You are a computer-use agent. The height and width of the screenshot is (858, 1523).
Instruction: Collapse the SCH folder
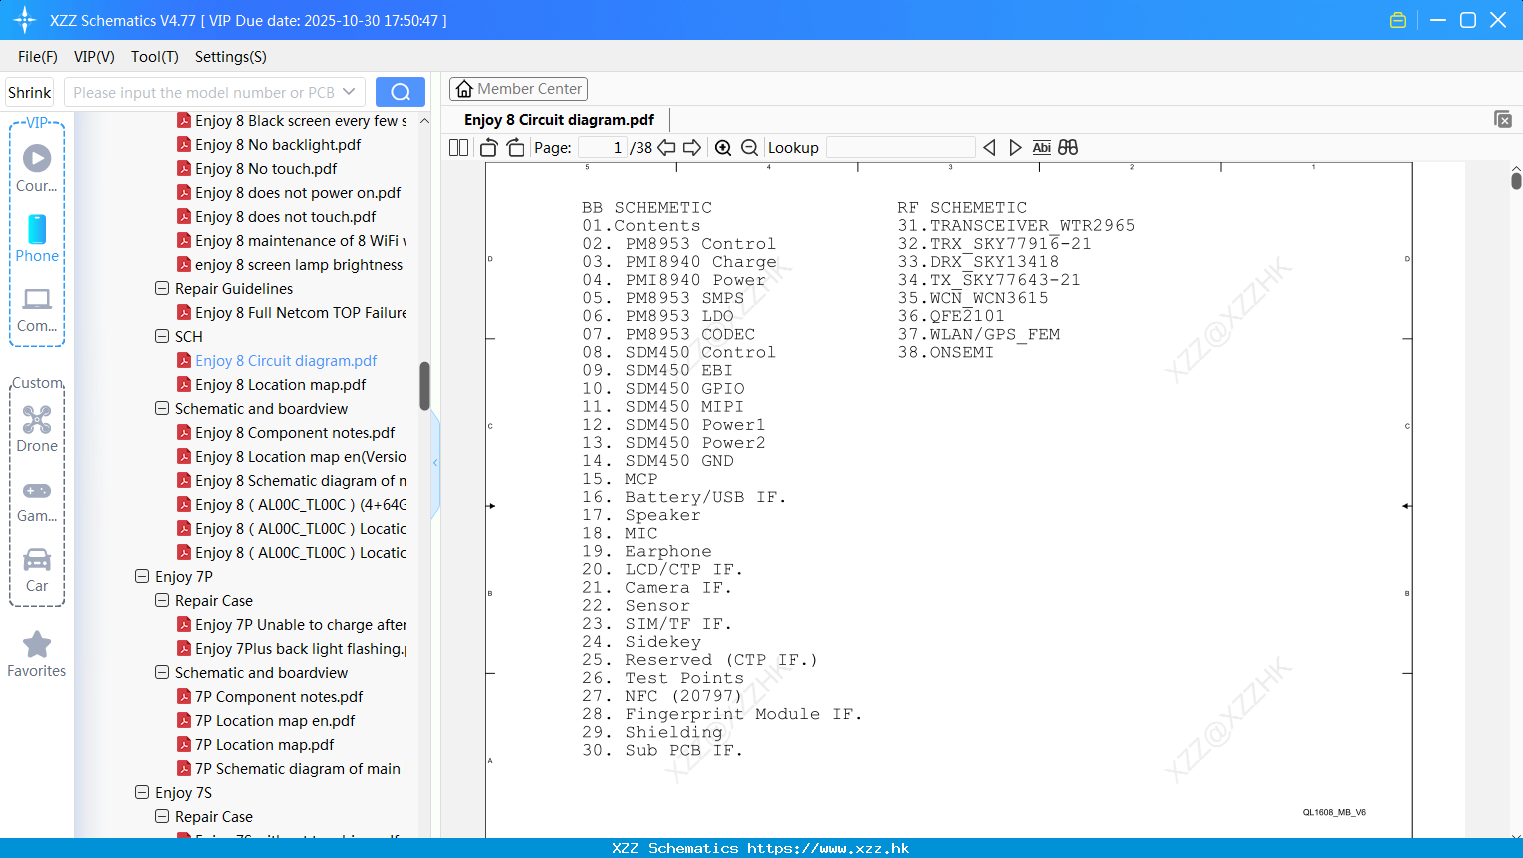point(162,336)
